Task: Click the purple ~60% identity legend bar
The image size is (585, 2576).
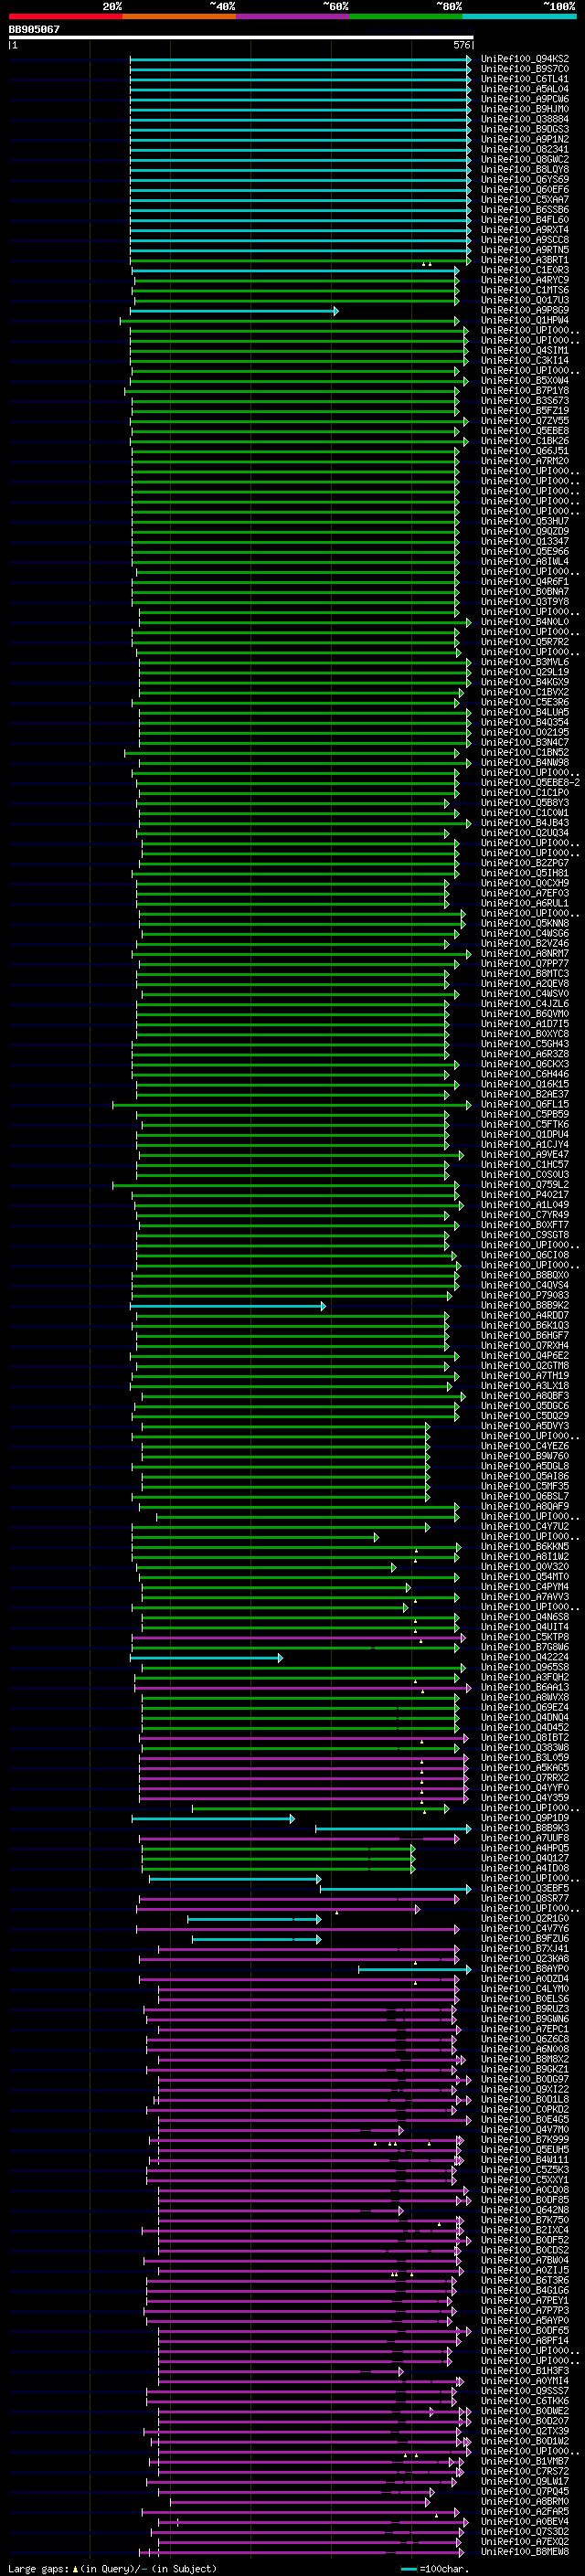Action: tap(292, 16)
